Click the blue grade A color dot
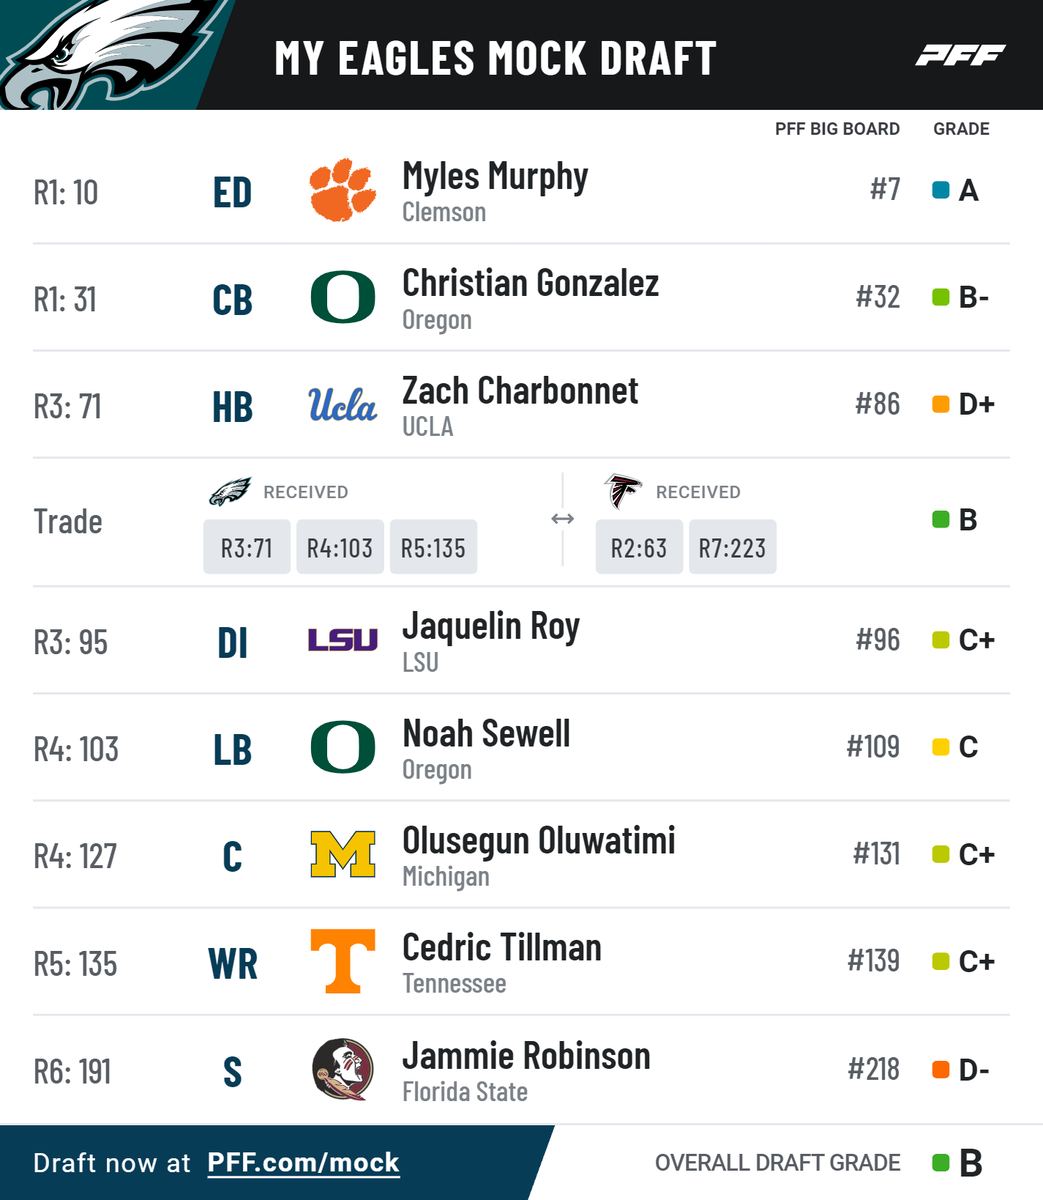Image resolution: width=1043 pixels, height=1200 pixels. 940,190
